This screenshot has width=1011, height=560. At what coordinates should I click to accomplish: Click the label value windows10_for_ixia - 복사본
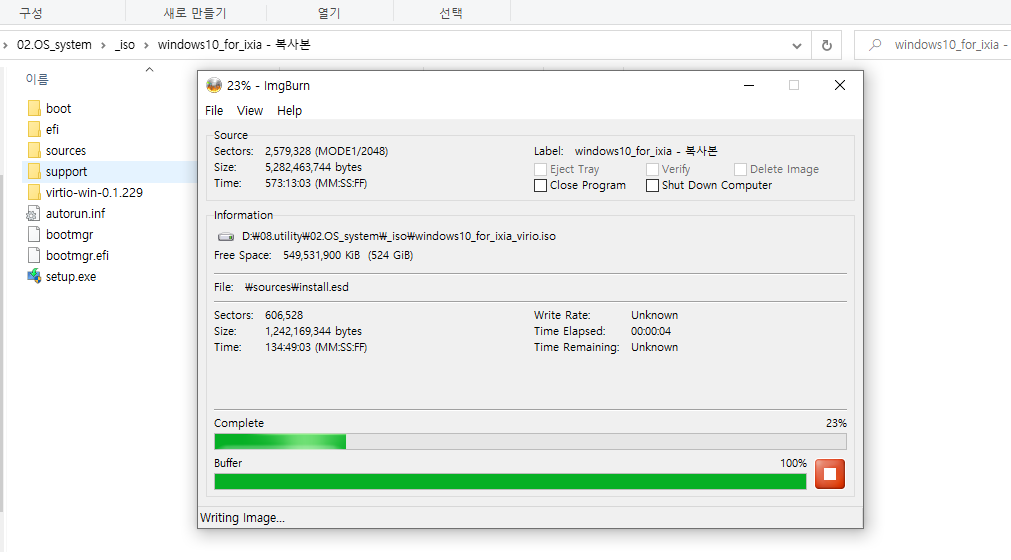tap(646, 151)
